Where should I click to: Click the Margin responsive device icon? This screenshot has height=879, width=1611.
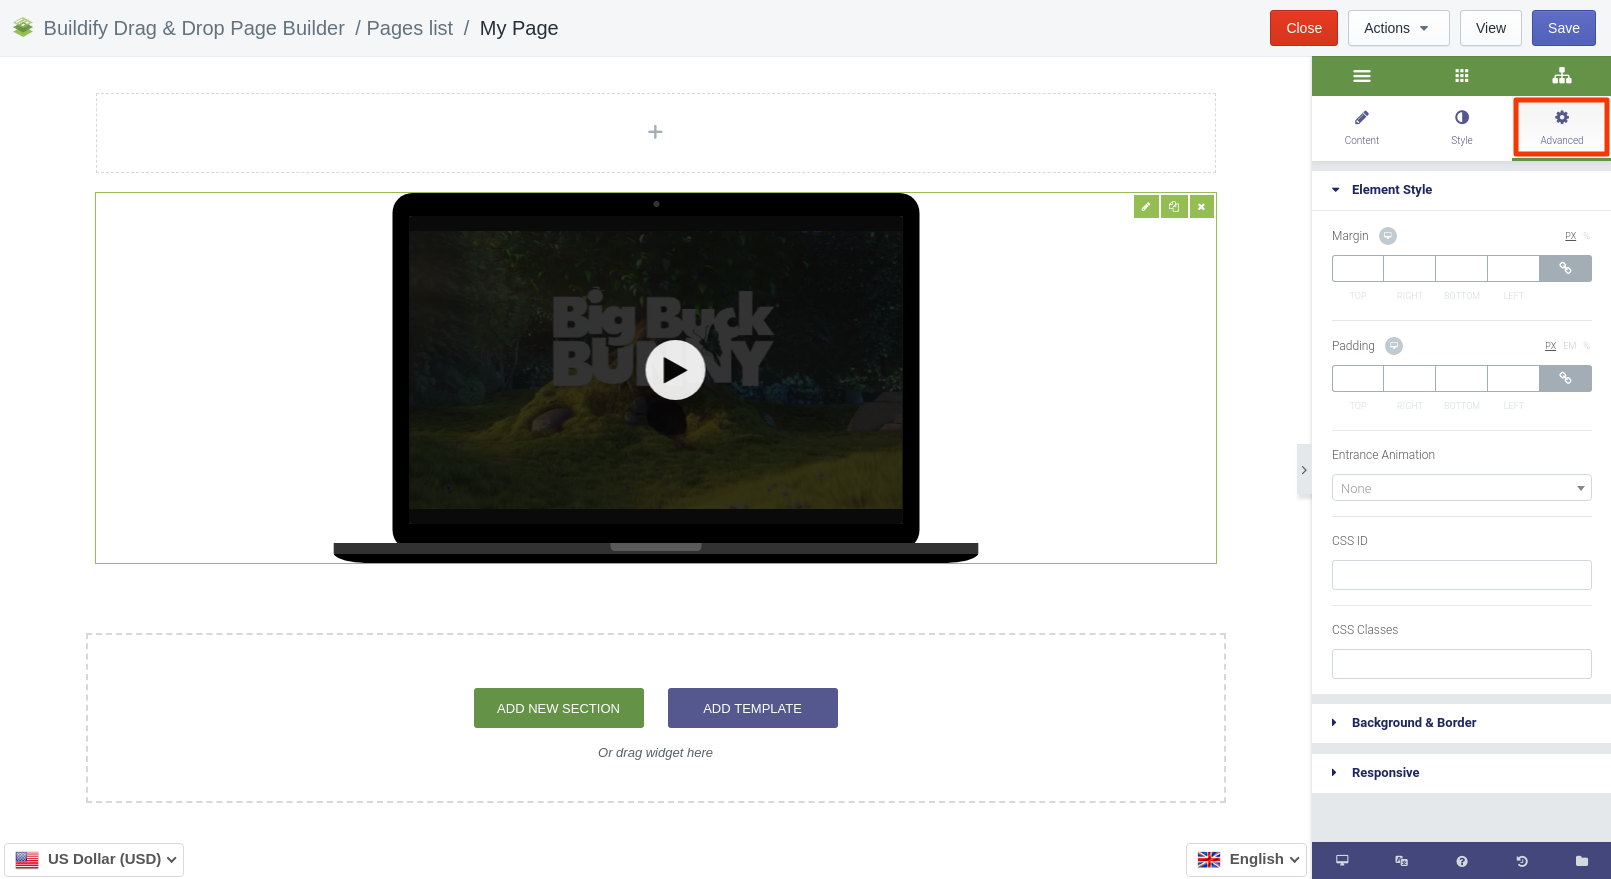pos(1388,236)
